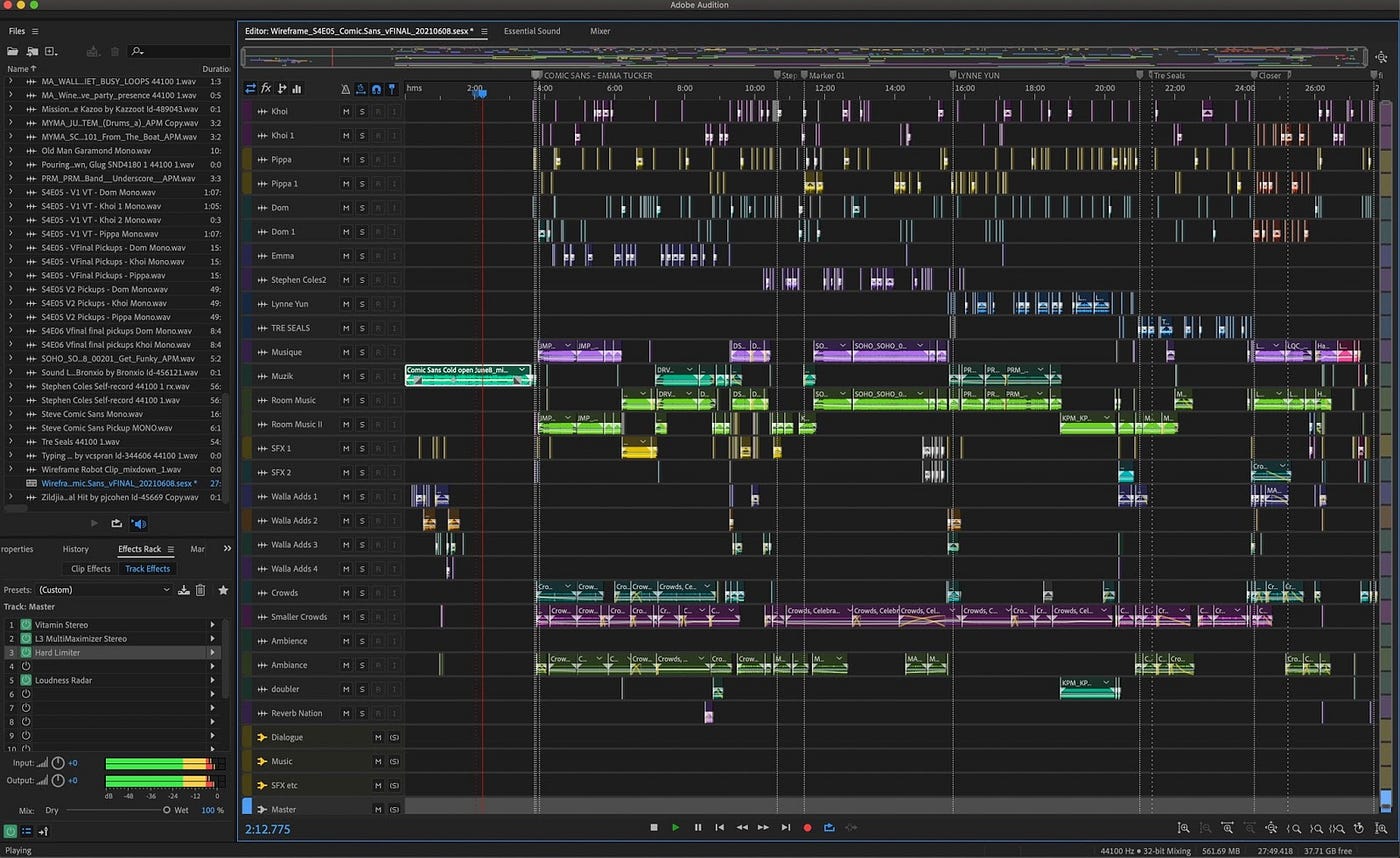Open L3 MultiMaximizer Stereo slot arrow menu
Image resolution: width=1400 pixels, height=858 pixels.
[x=212, y=639]
